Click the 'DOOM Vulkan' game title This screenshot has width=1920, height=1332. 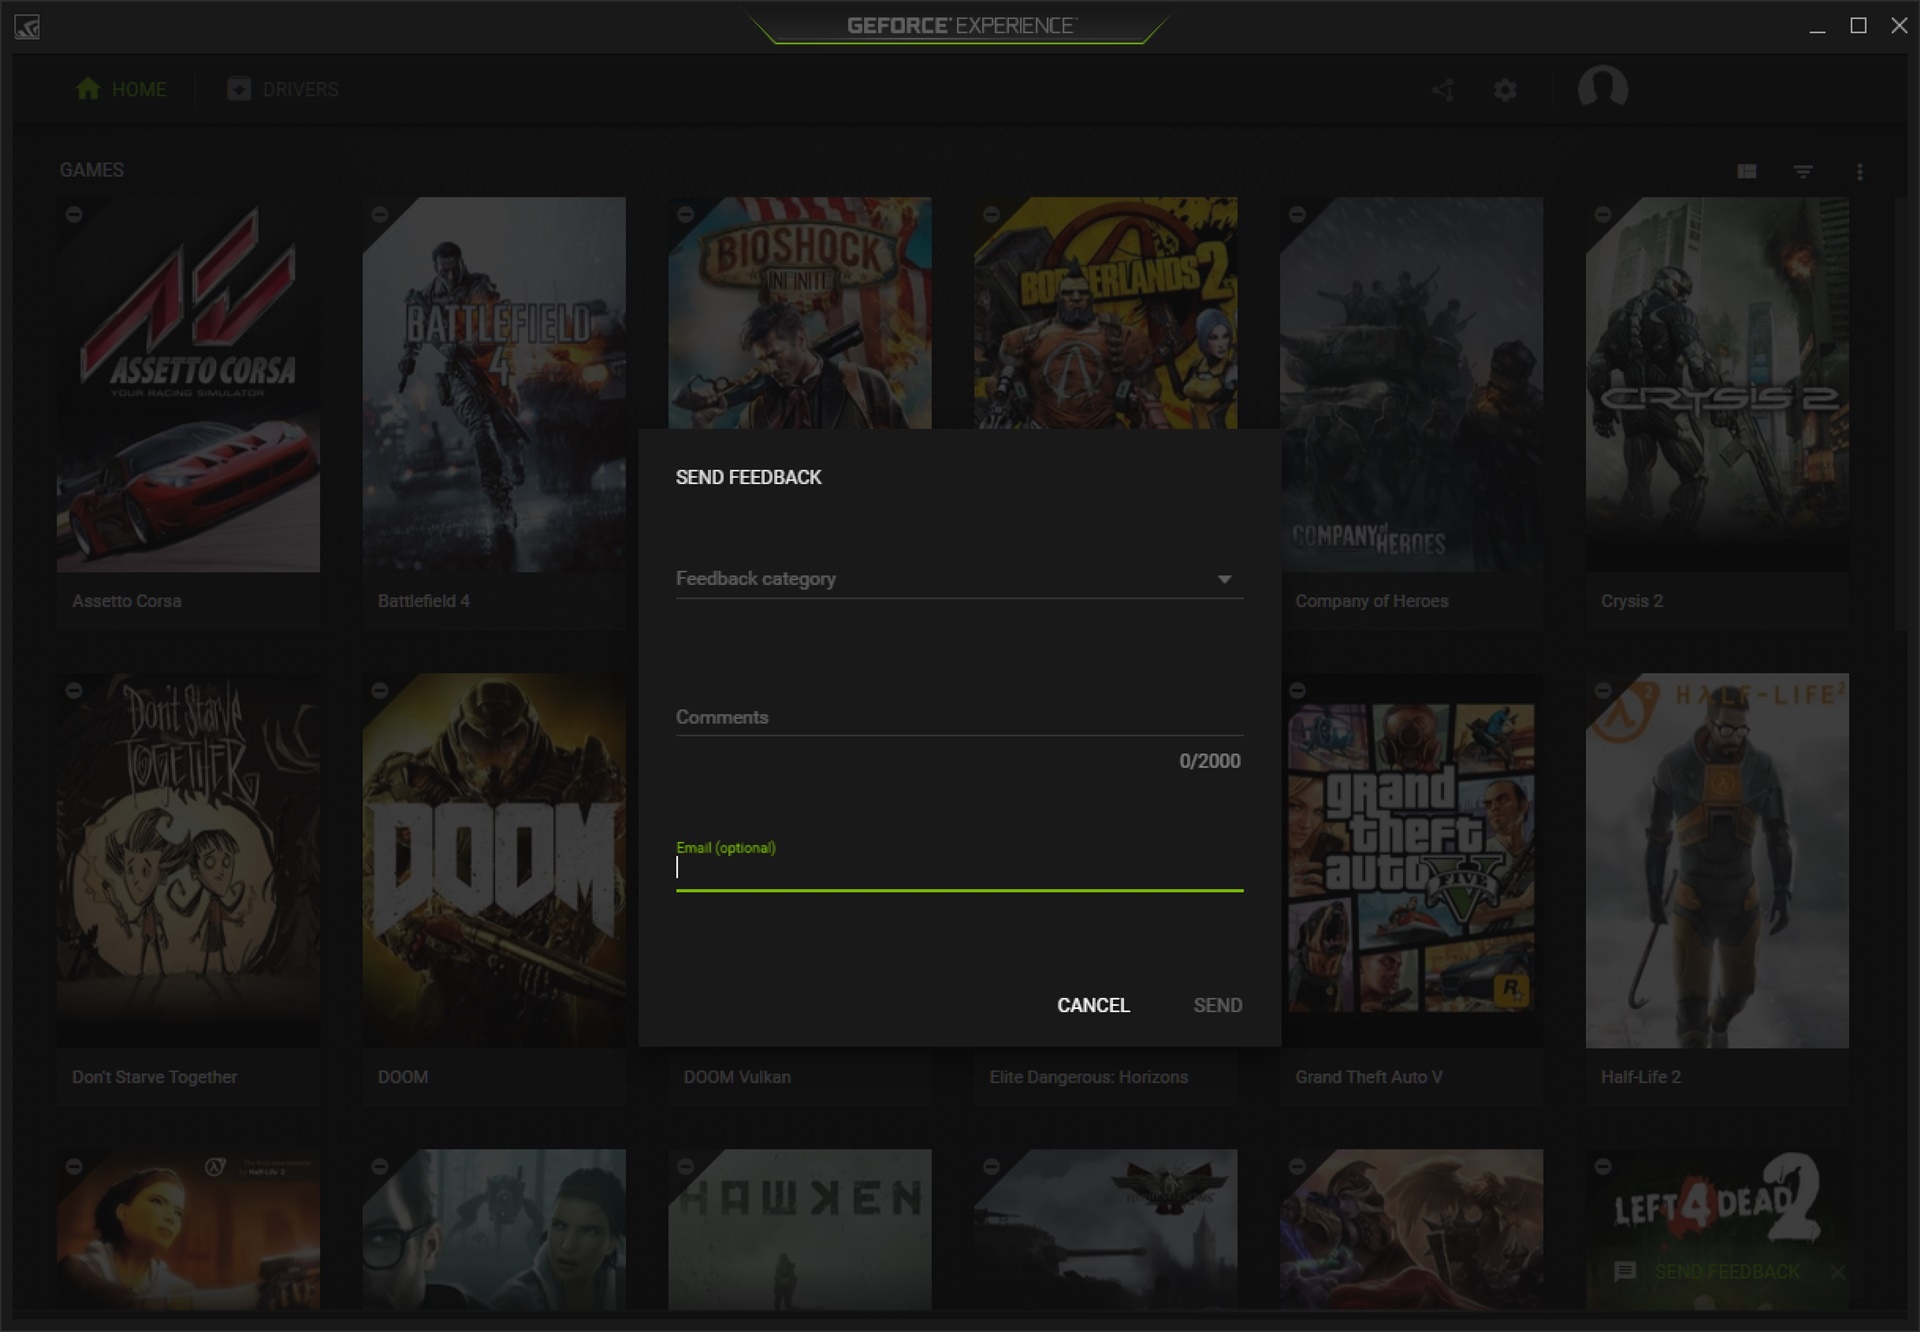coord(737,1077)
